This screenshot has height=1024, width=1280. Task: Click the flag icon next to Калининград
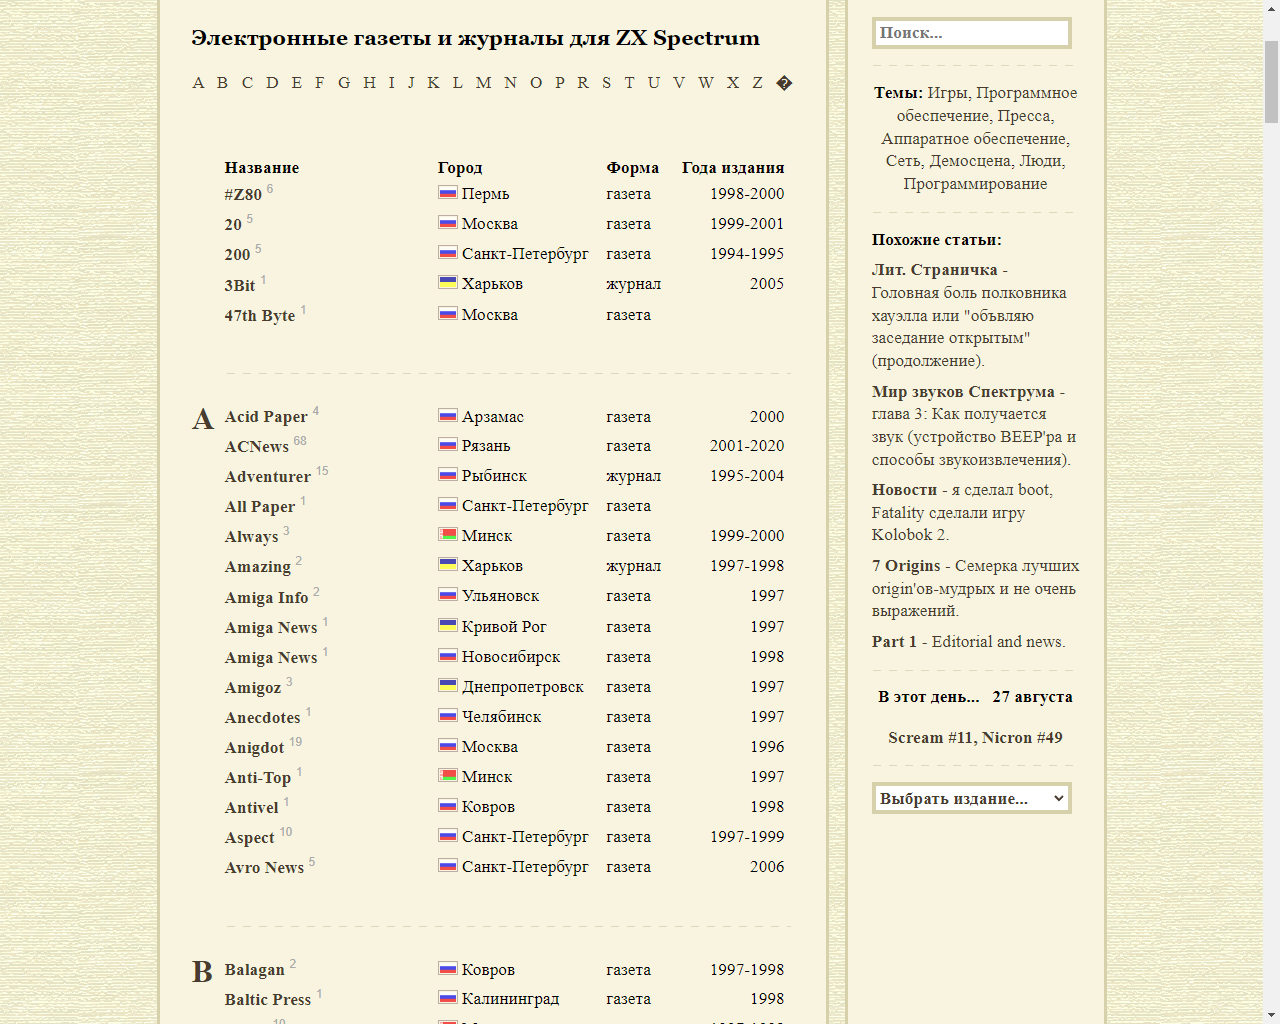coord(448,998)
